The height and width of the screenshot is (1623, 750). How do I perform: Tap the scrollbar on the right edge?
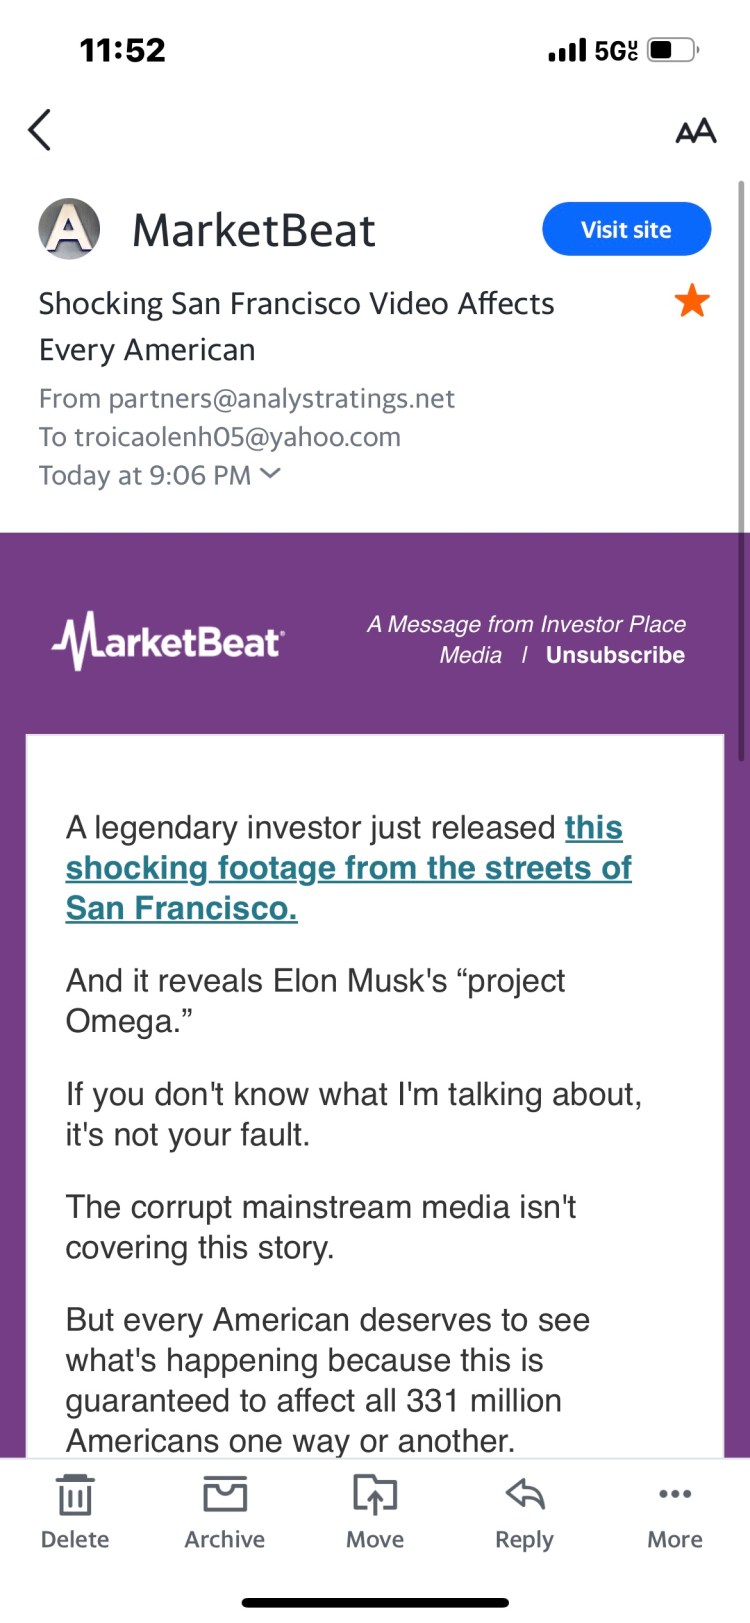[x=741, y=470]
